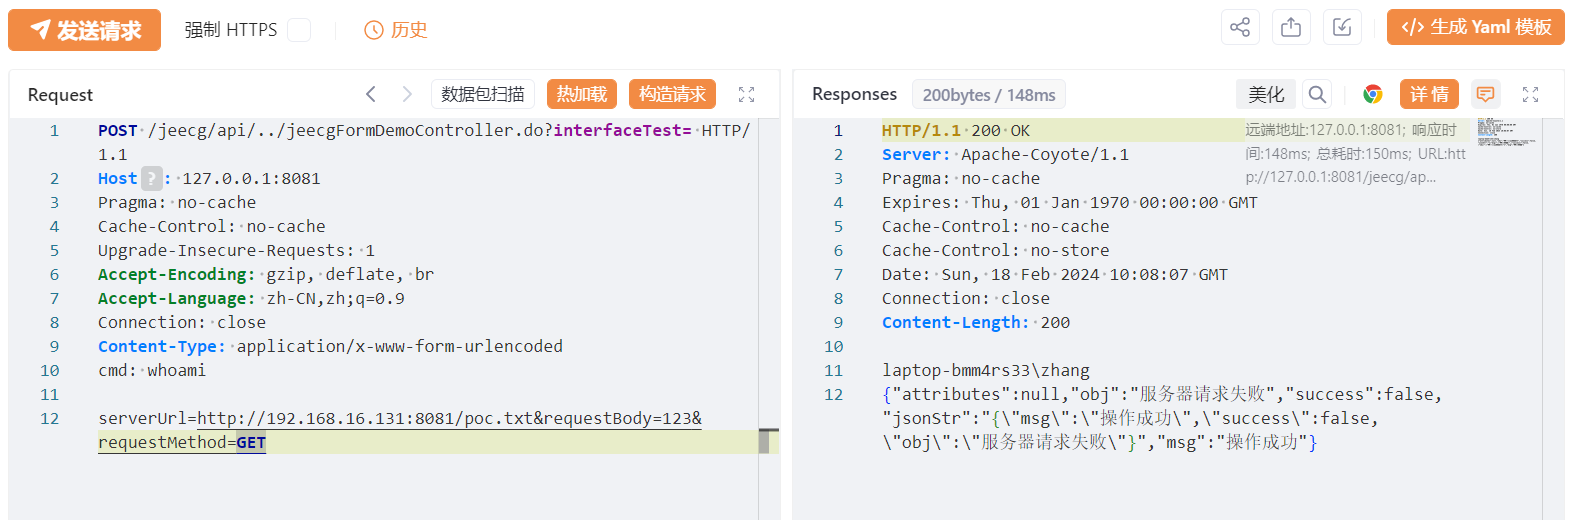Click the laptop-bmm4rs33\zhang output line
1569x520 pixels.
[986, 370]
